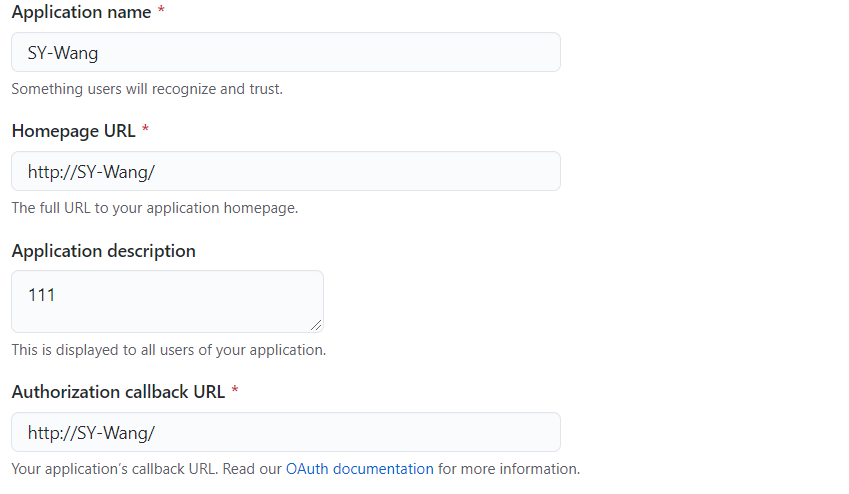Click the "Application name" label
Screen dimensions: 849x494
point(81,12)
